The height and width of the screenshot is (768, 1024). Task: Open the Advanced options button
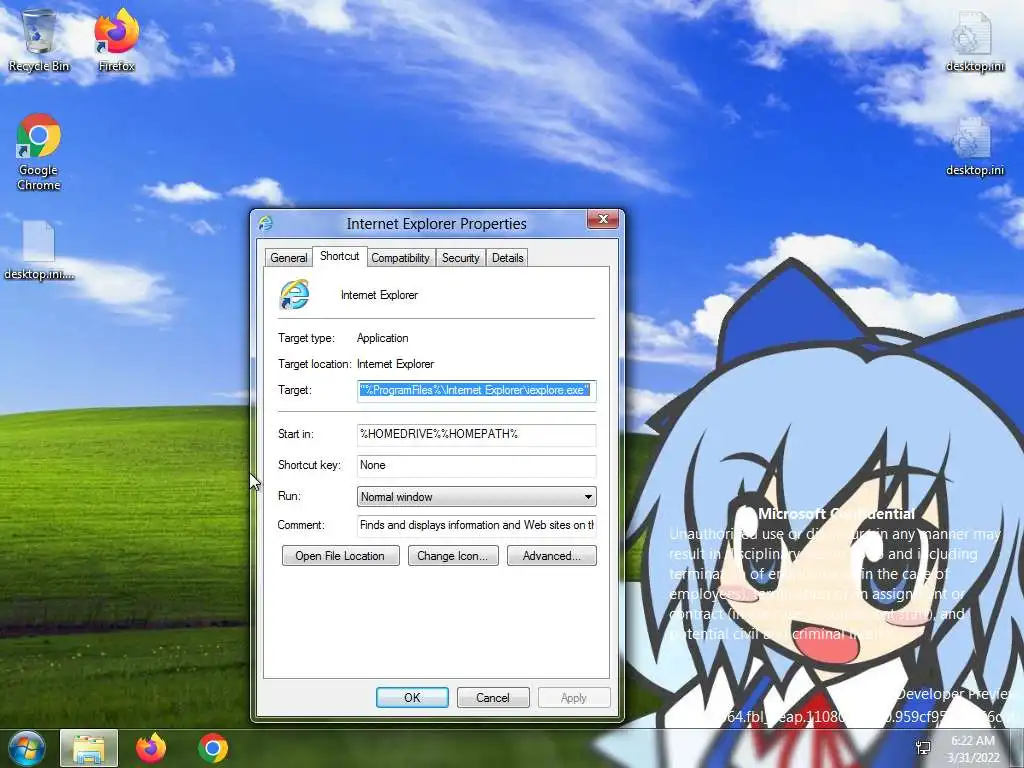[x=551, y=556]
